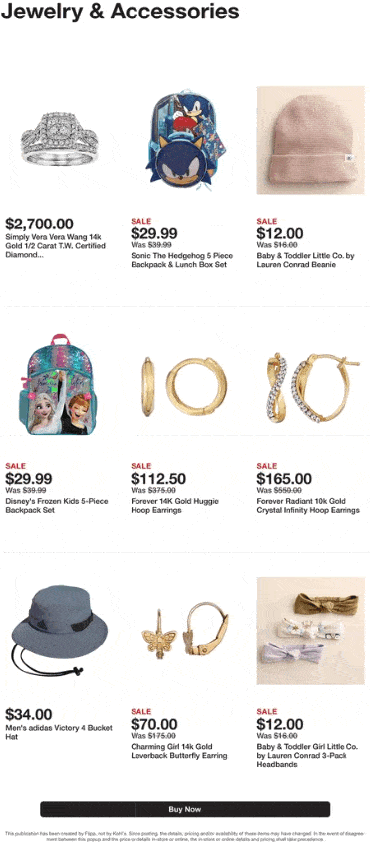The height and width of the screenshot is (846, 370).
Task: Click Men's adidas Victory 4 Bucket Hat title
Action: coord(59,732)
